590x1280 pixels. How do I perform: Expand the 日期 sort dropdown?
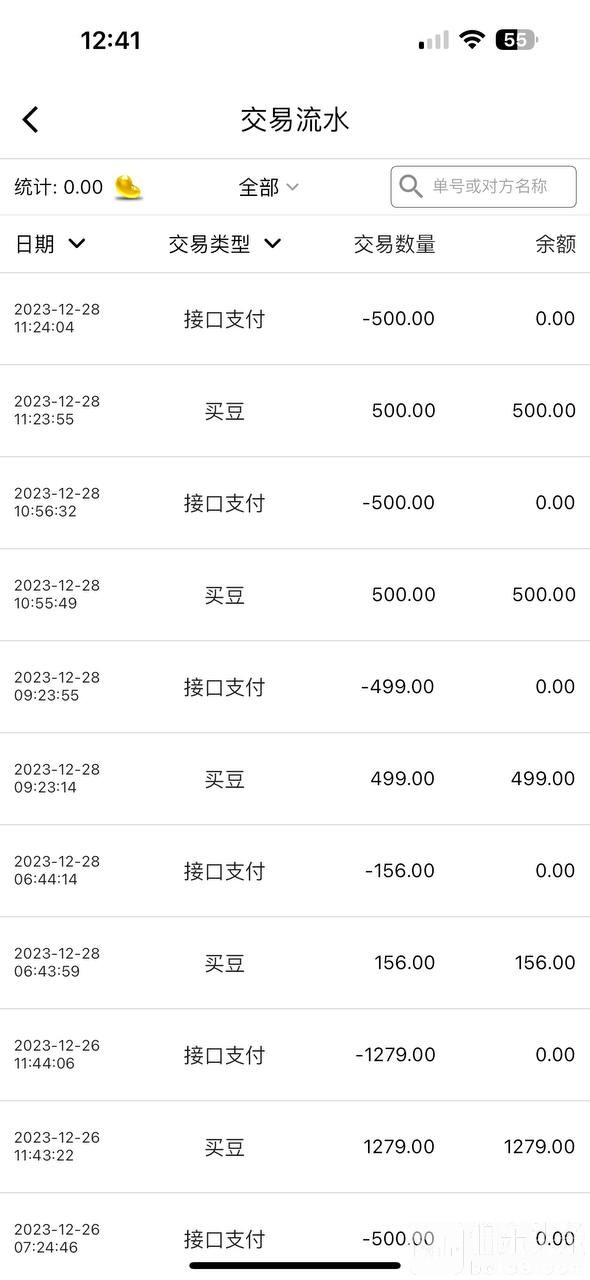(x=50, y=244)
